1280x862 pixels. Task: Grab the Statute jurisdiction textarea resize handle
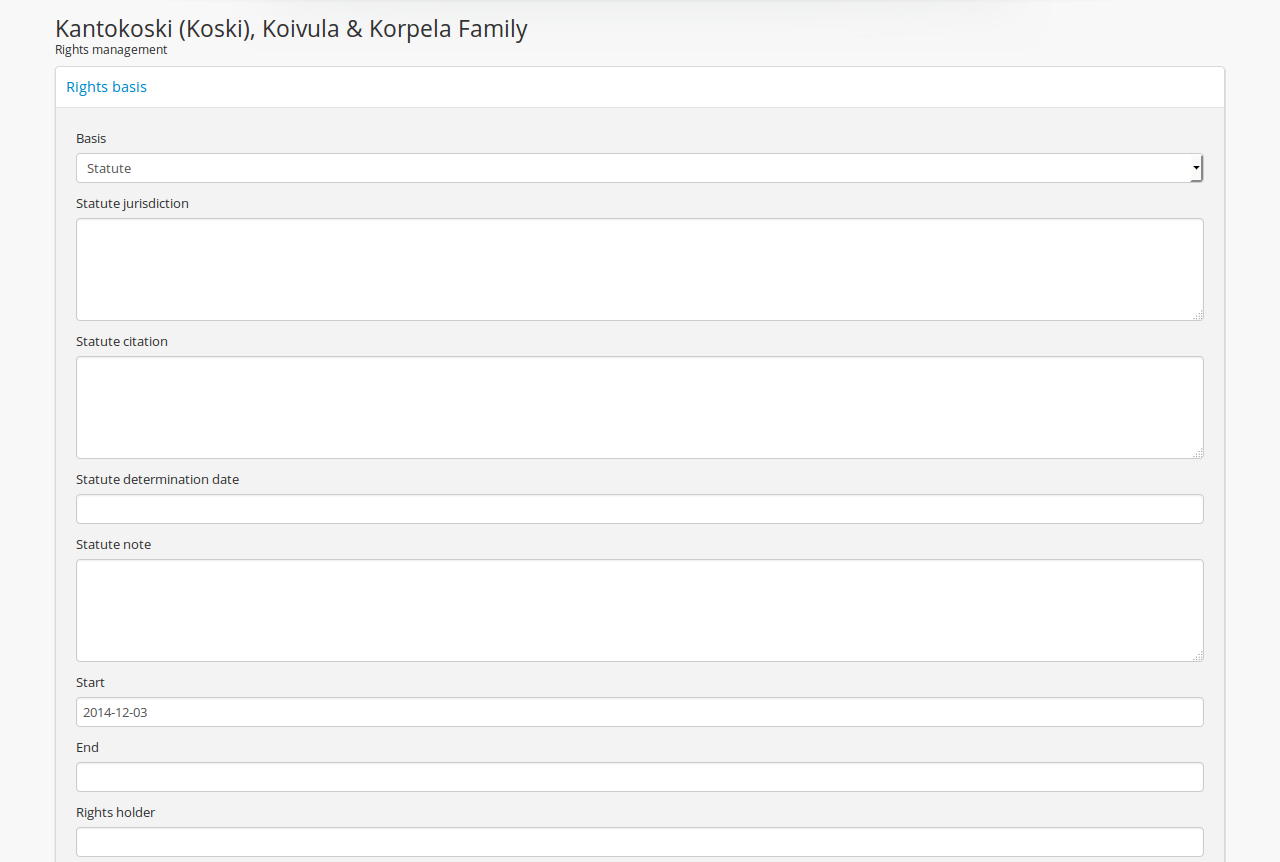(1198, 315)
